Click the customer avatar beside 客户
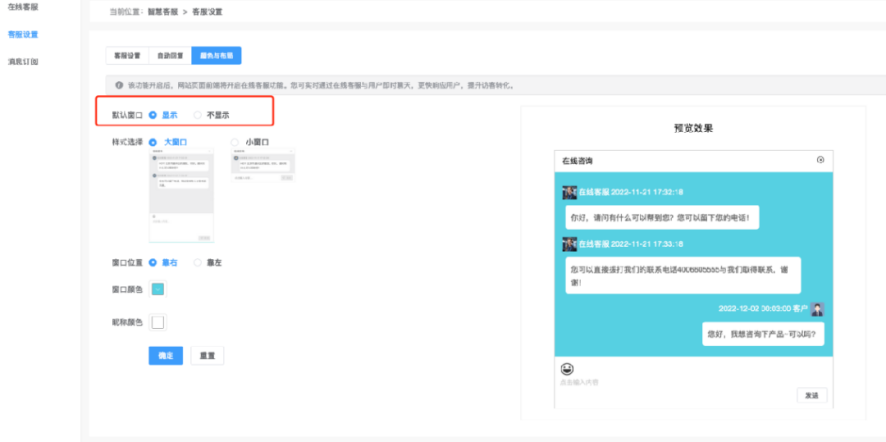 coord(817,309)
